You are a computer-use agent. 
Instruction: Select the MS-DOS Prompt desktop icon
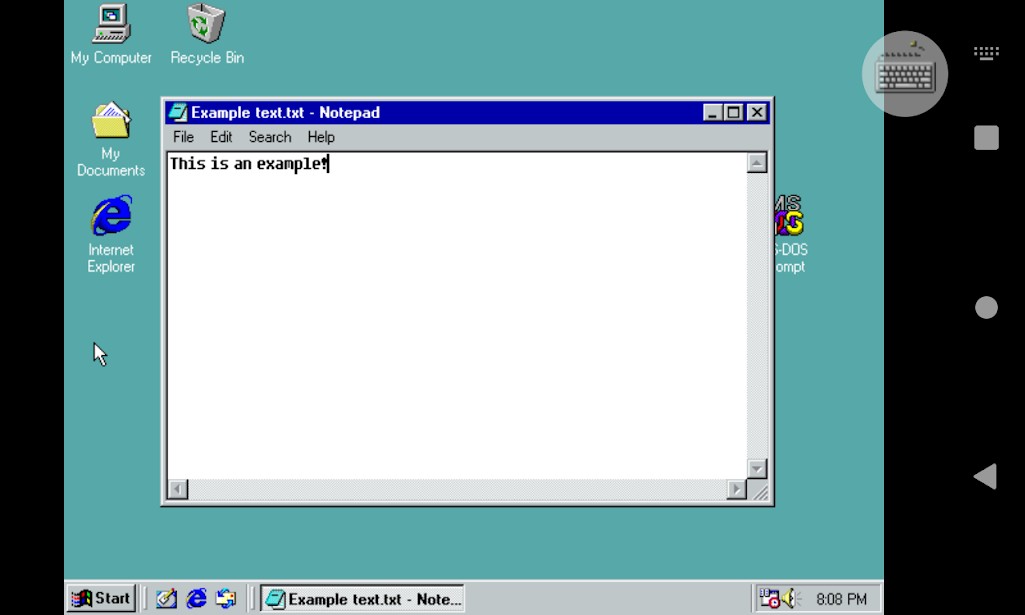point(790,234)
